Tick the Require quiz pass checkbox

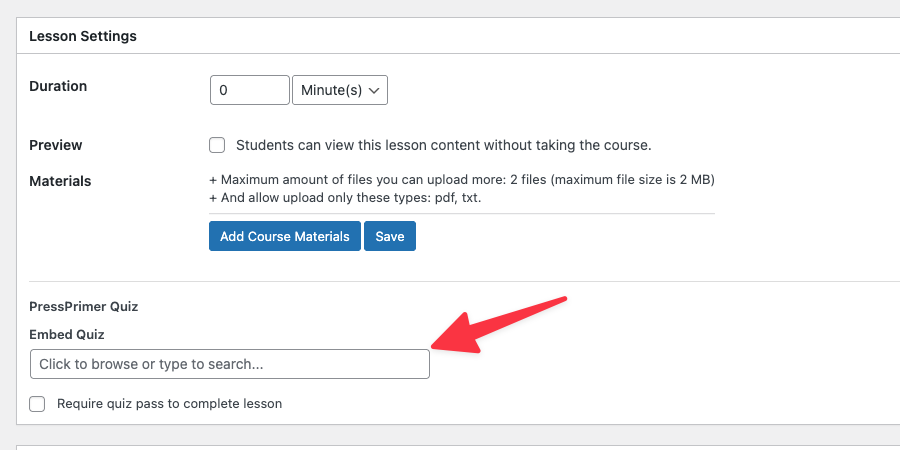pos(38,404)
